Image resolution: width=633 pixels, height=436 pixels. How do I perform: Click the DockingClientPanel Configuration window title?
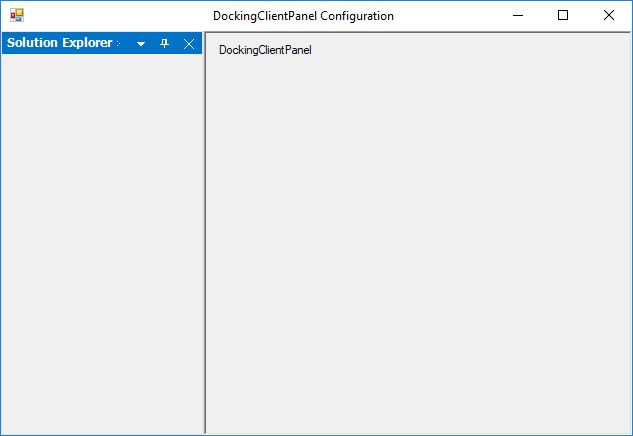303,16
